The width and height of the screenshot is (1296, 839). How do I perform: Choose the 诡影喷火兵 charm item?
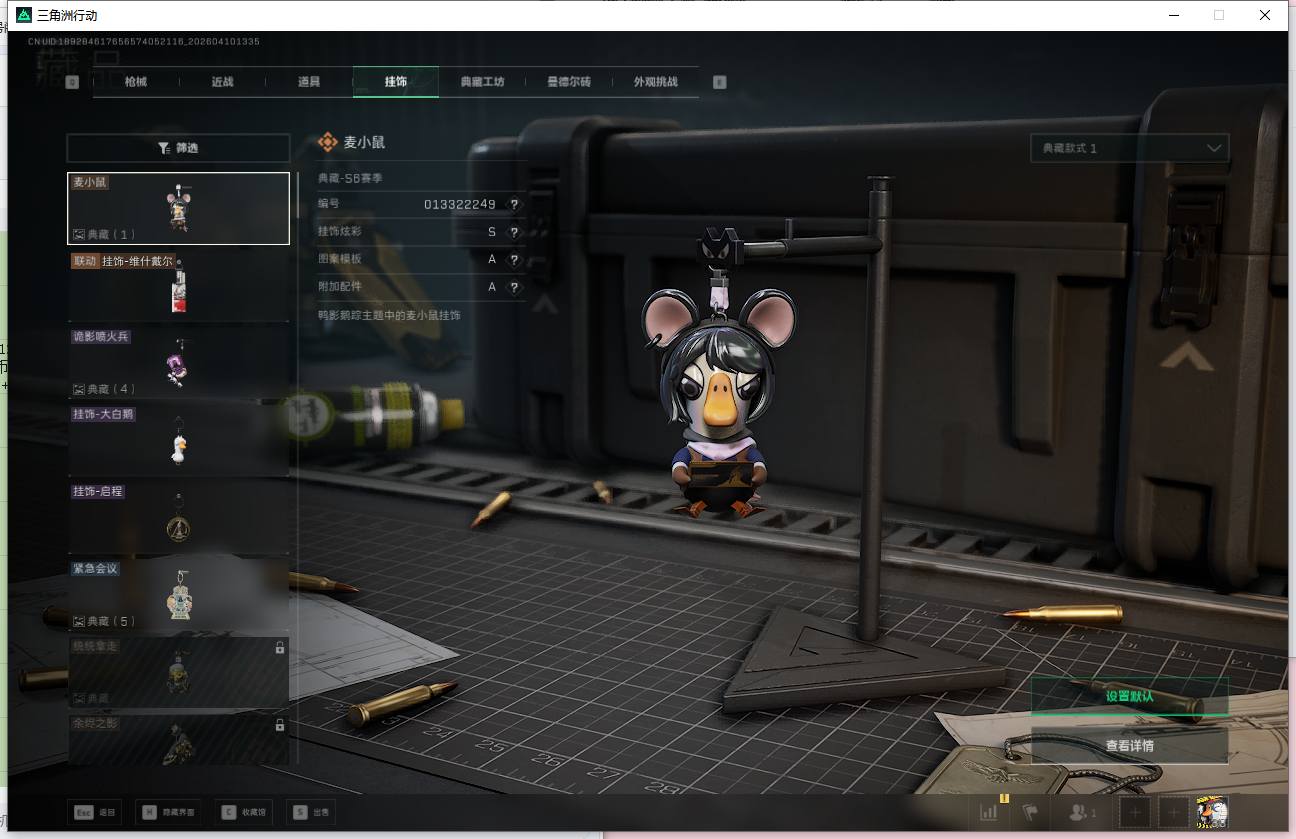178,362
